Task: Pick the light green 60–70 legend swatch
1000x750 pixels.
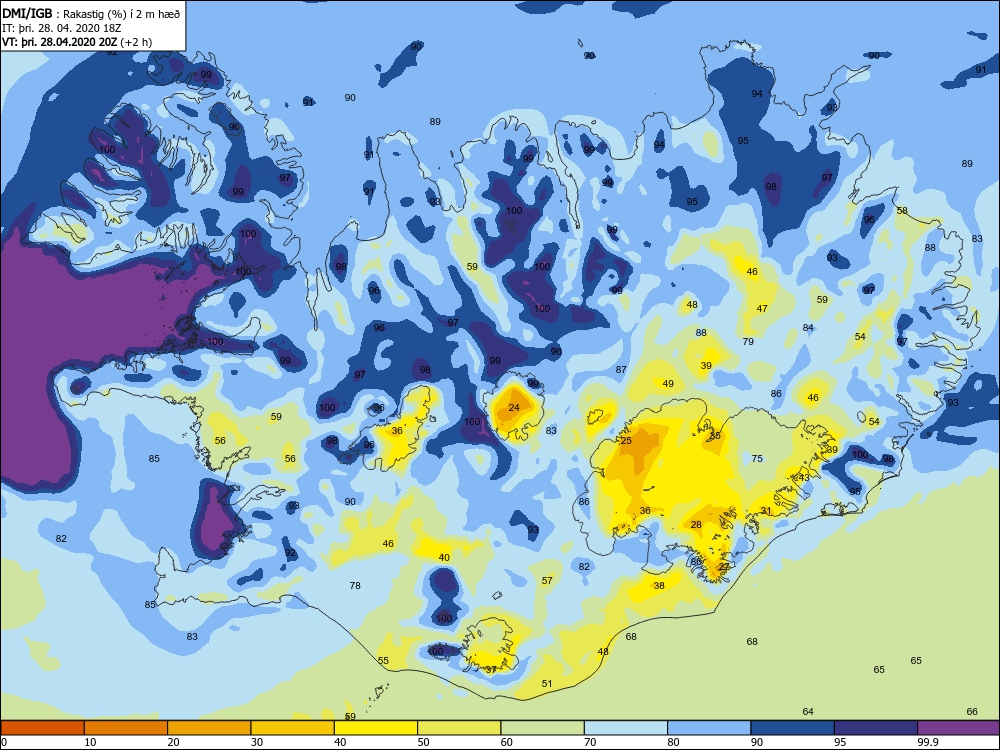Action: coord(543,728)
